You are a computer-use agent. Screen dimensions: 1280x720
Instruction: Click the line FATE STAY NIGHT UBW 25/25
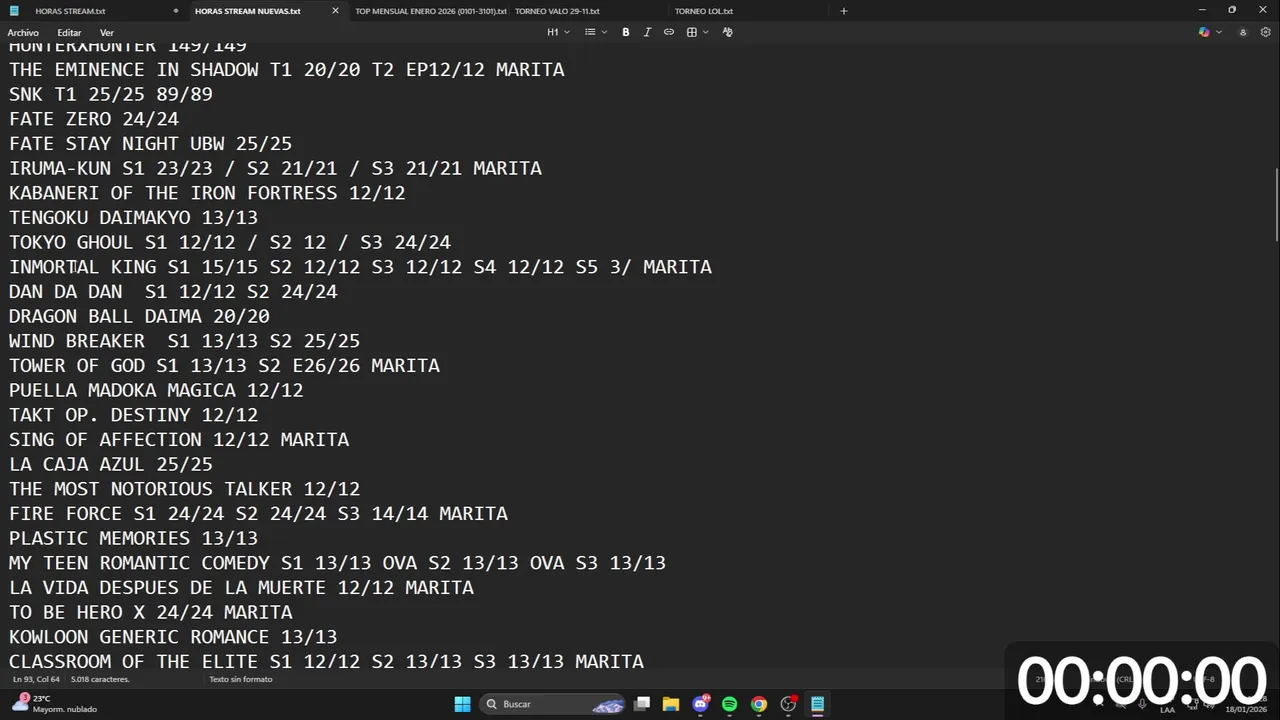pos(150,144)
